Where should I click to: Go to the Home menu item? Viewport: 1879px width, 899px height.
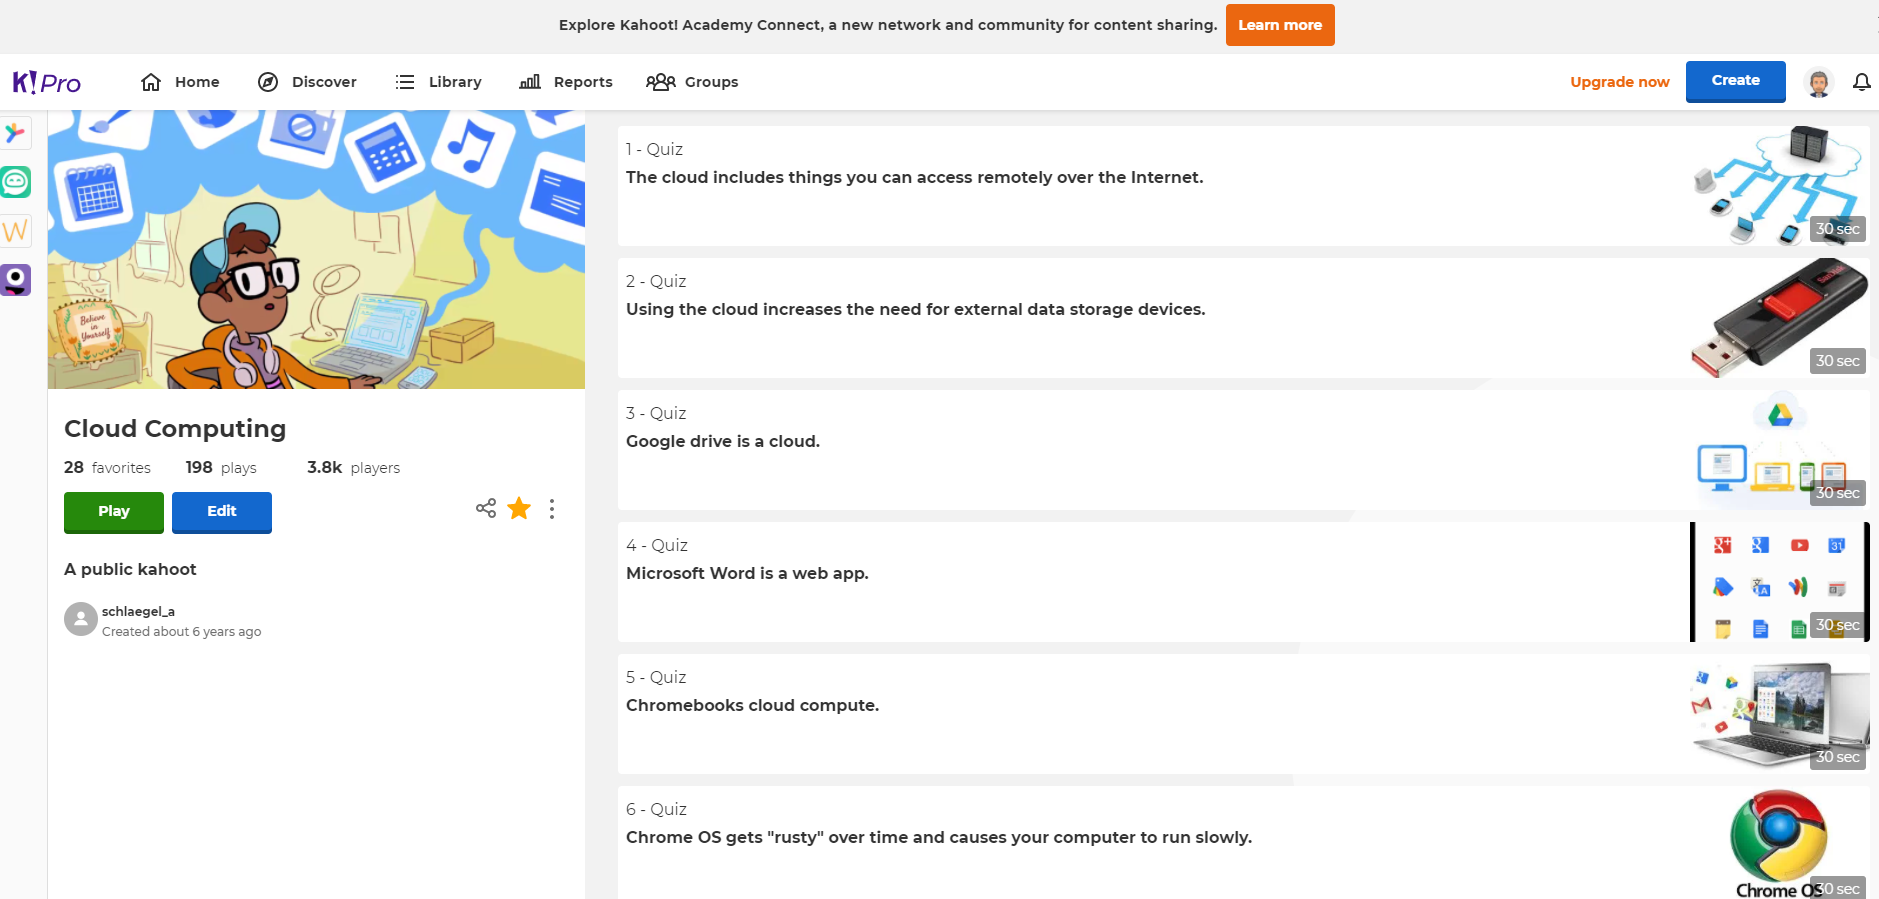pyautogui.click(x=180, y=82)
